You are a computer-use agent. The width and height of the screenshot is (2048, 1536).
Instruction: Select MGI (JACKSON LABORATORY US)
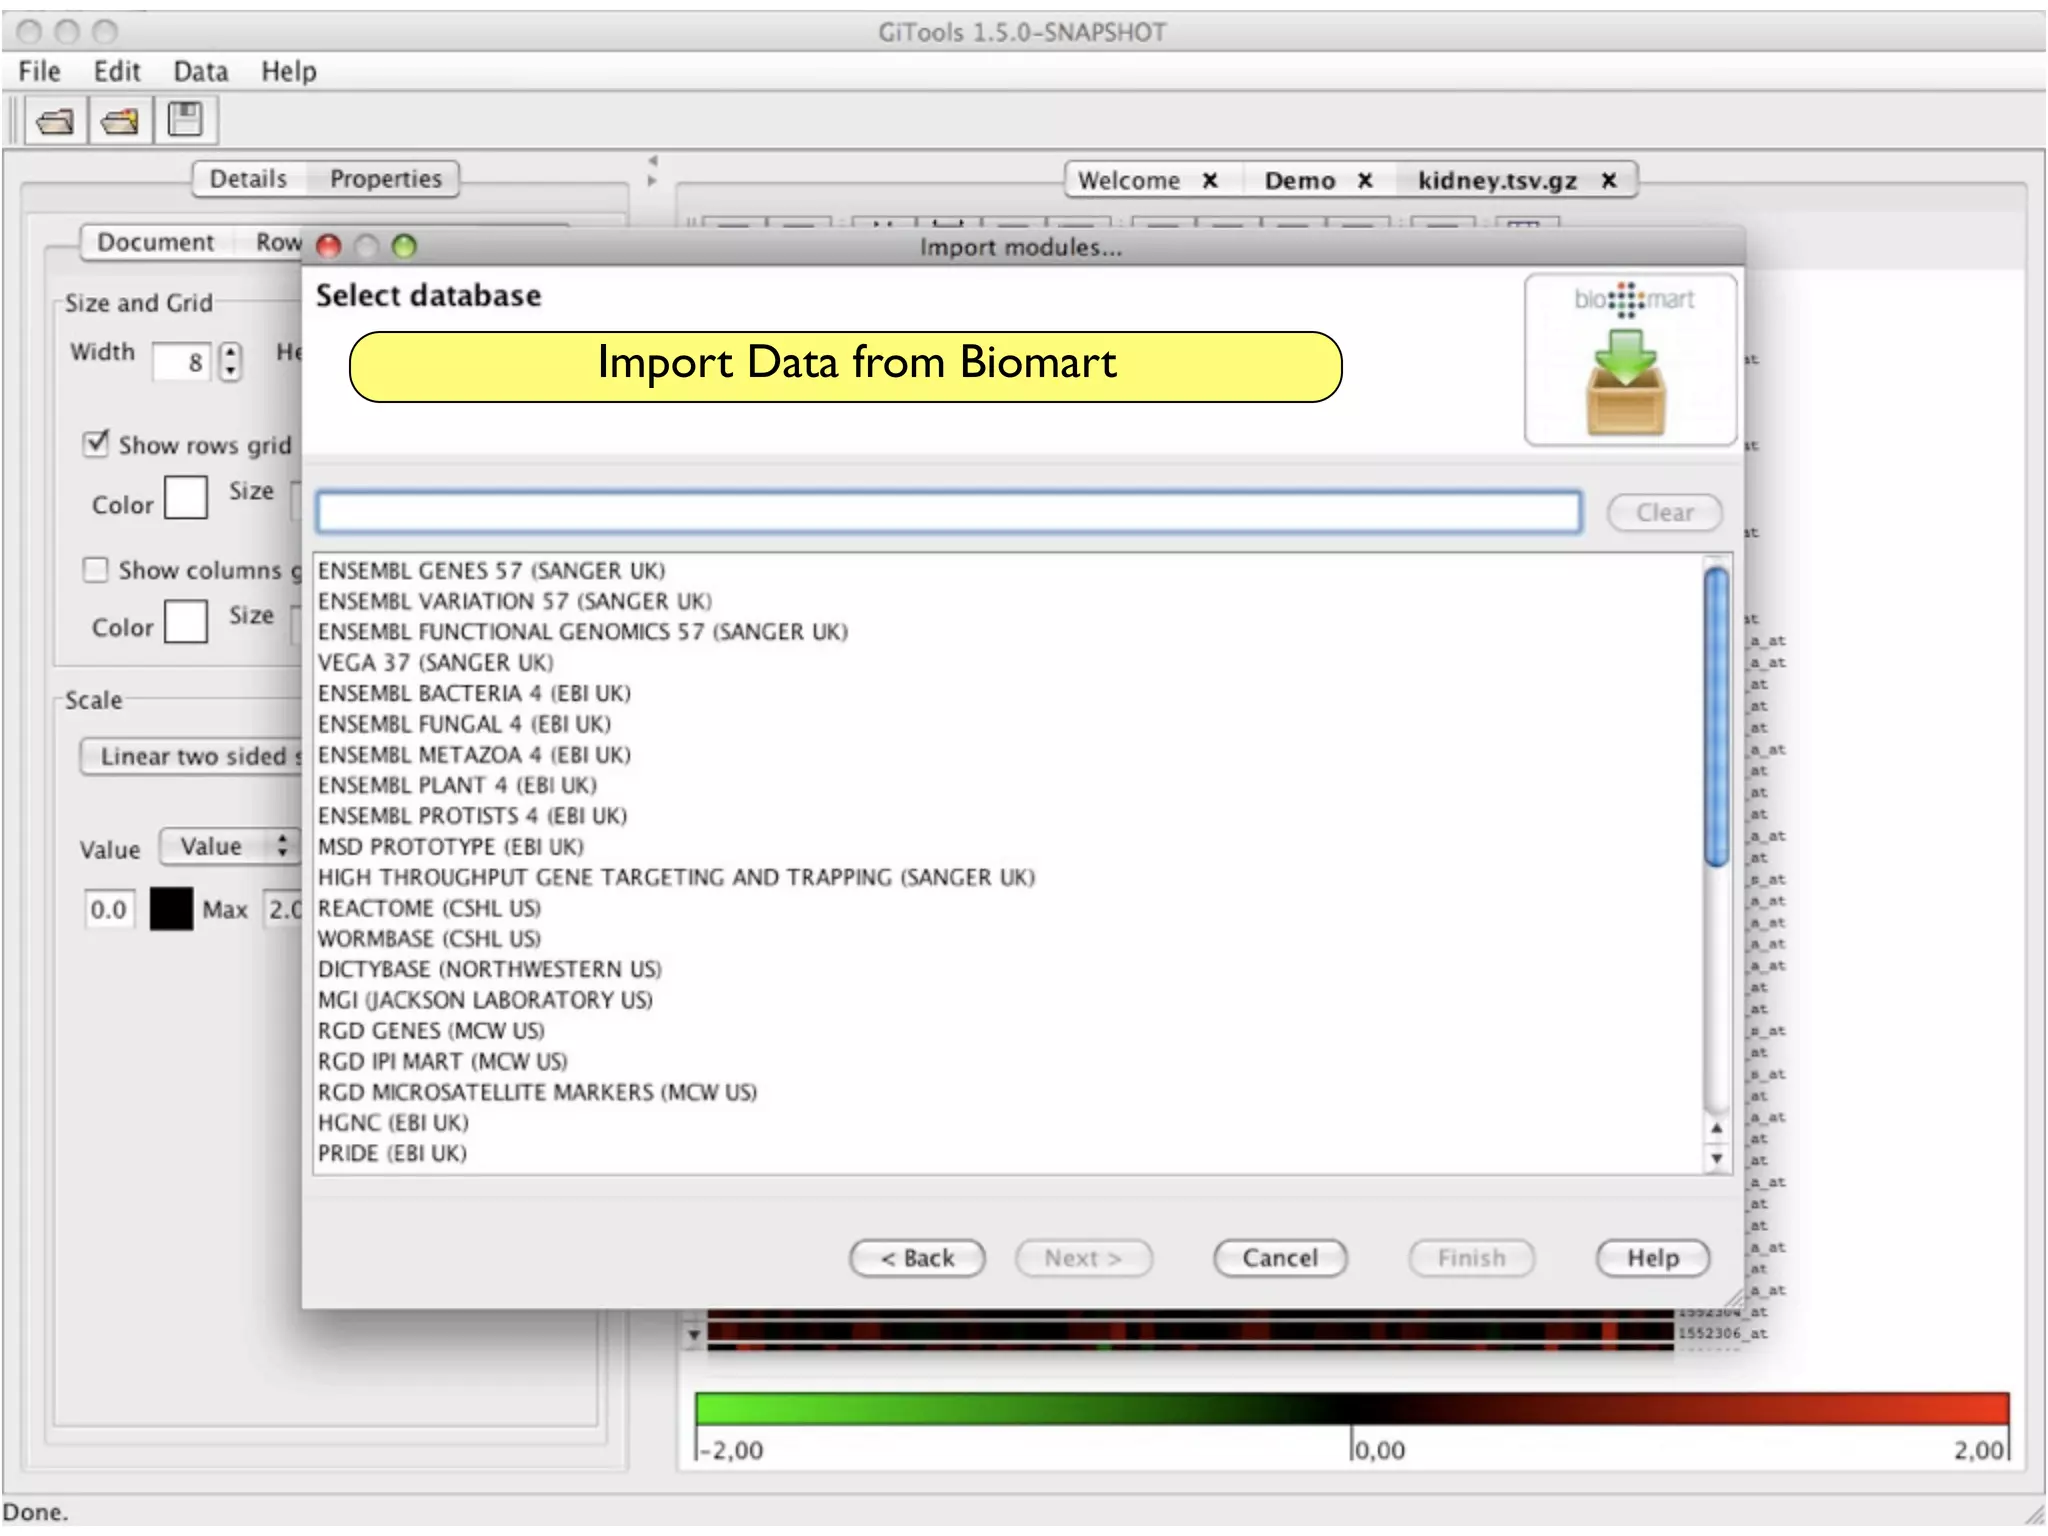pyautogui.click(x=1007, y=1000)
